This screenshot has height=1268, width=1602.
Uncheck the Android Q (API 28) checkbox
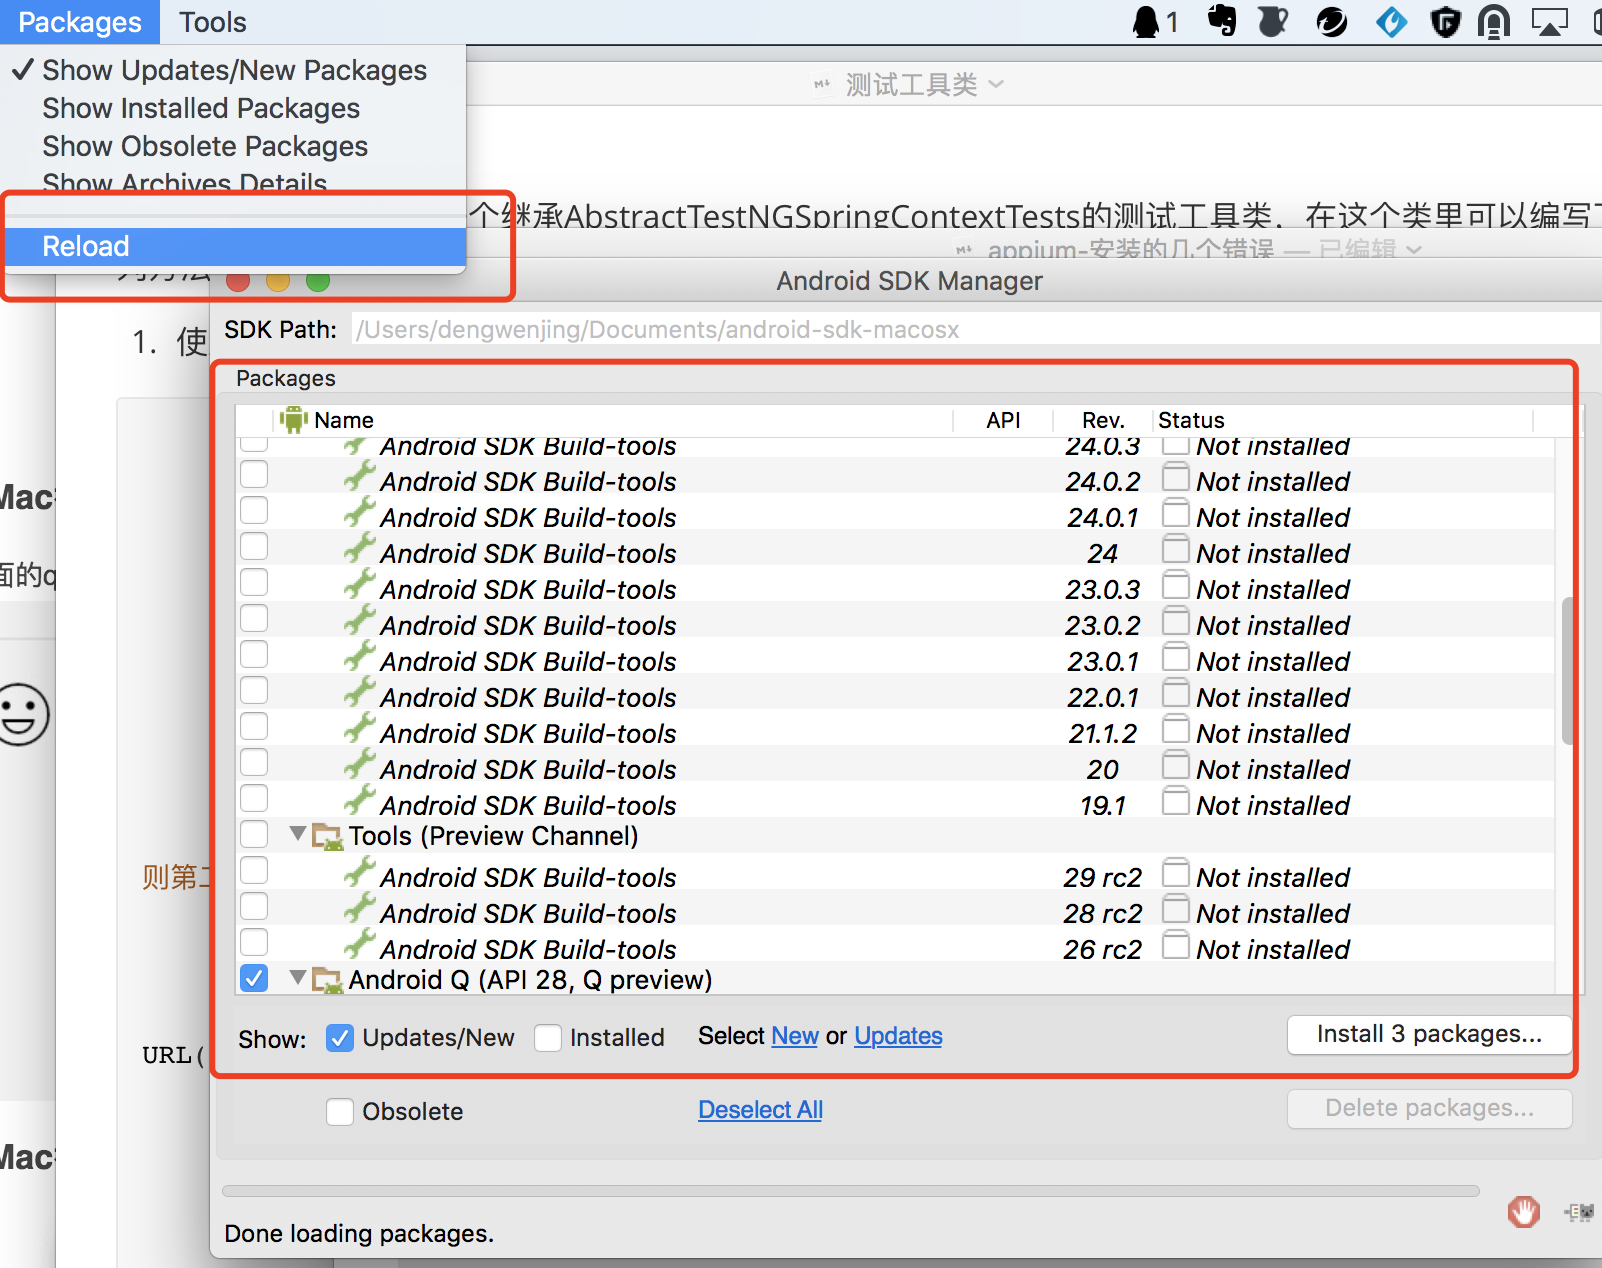pos(254,978)
